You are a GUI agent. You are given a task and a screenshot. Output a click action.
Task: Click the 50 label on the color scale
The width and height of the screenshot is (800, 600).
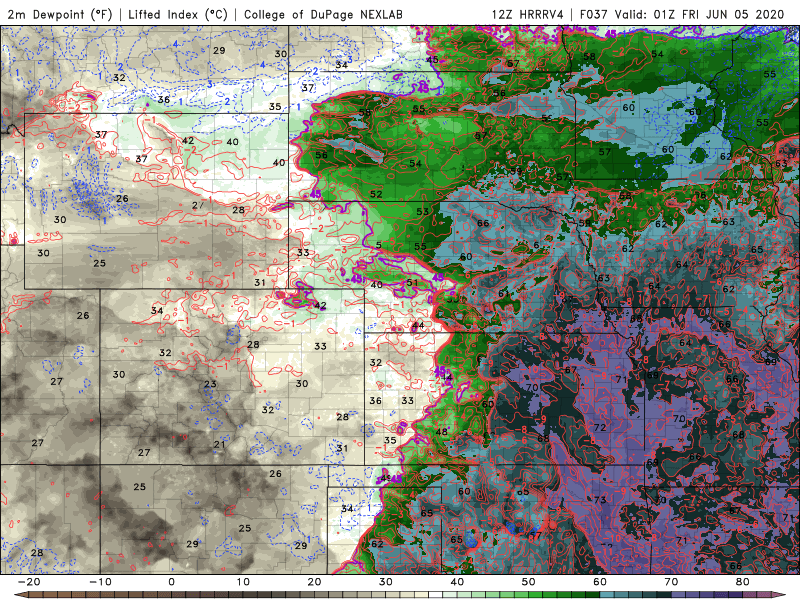pos(529,582)
